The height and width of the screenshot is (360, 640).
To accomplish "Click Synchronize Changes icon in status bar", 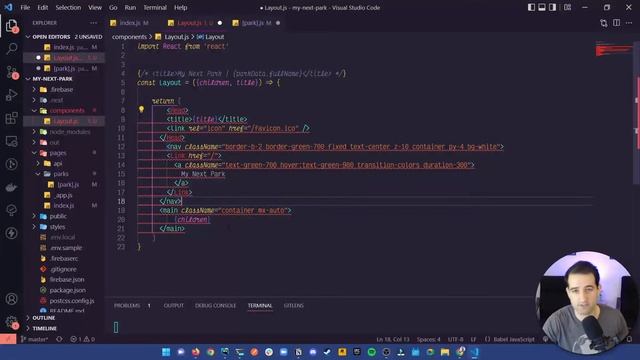I will pos(59,339).
